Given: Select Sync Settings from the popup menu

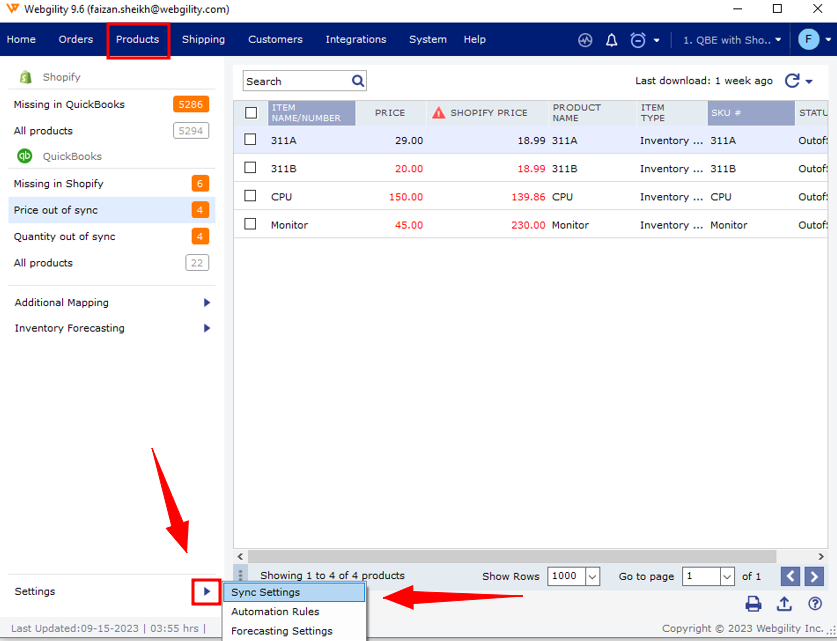Looking at the screenshot, I should (x=294, y=592).
